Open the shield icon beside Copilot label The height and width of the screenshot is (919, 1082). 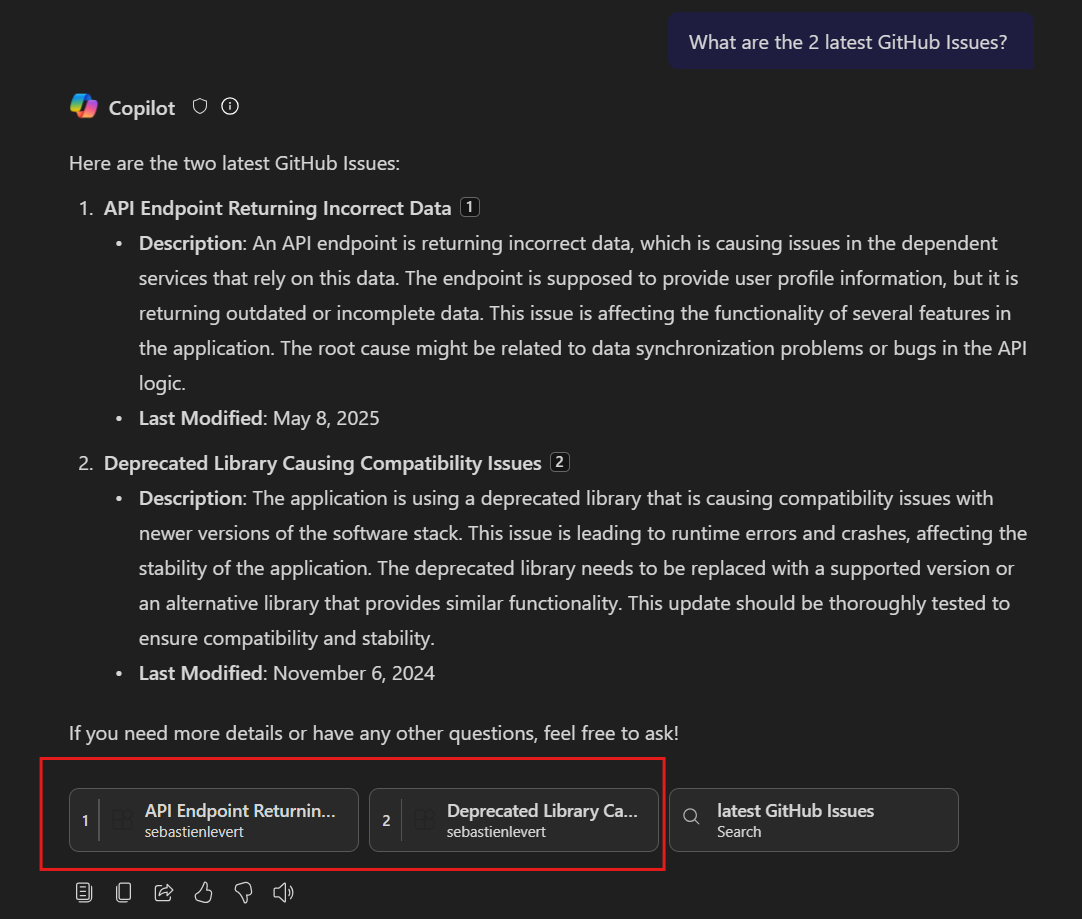(199, 105)
